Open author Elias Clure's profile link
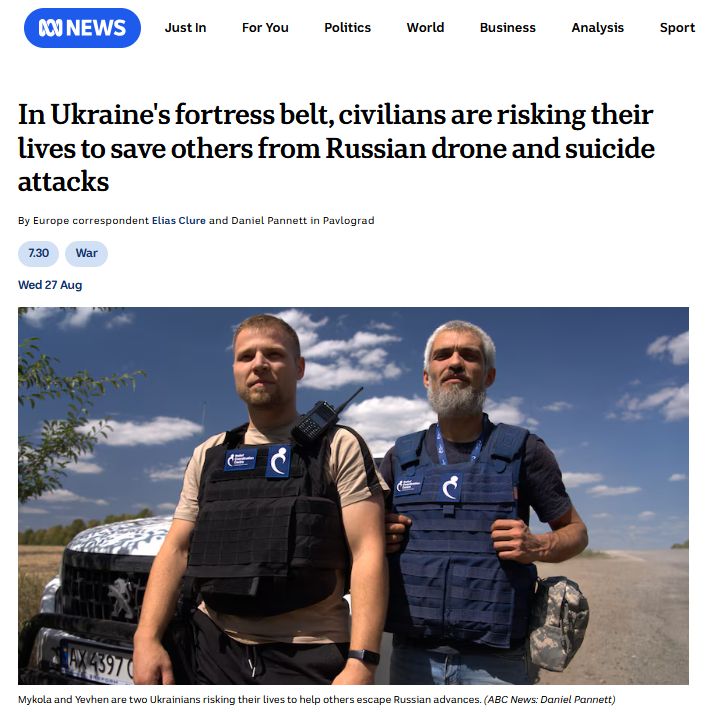This screenshot has height=720, width=710. pyautogui.click(x=179, y=220)
